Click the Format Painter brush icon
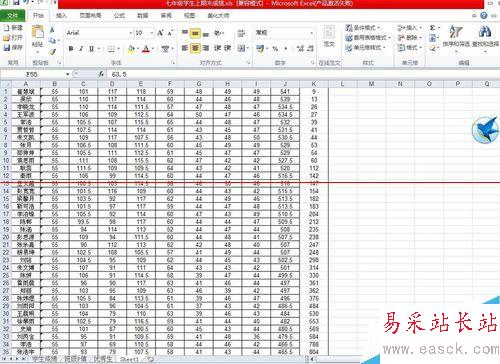 click(x=52, y=52)
